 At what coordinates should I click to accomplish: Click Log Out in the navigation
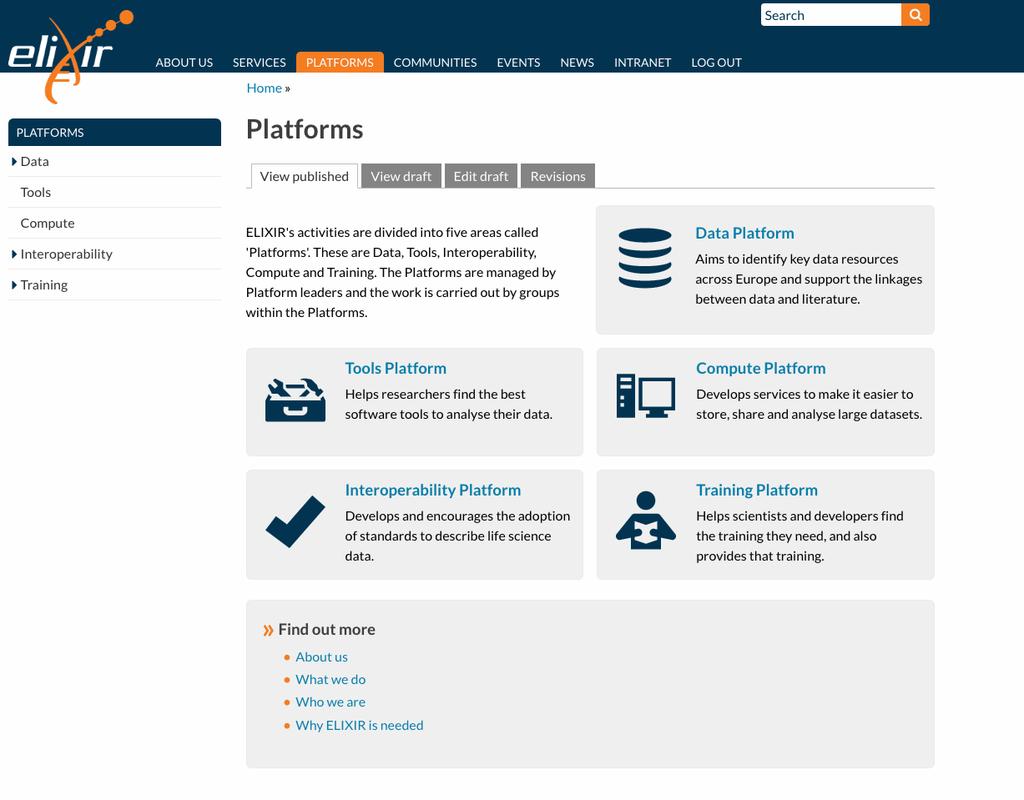point(716,63)
